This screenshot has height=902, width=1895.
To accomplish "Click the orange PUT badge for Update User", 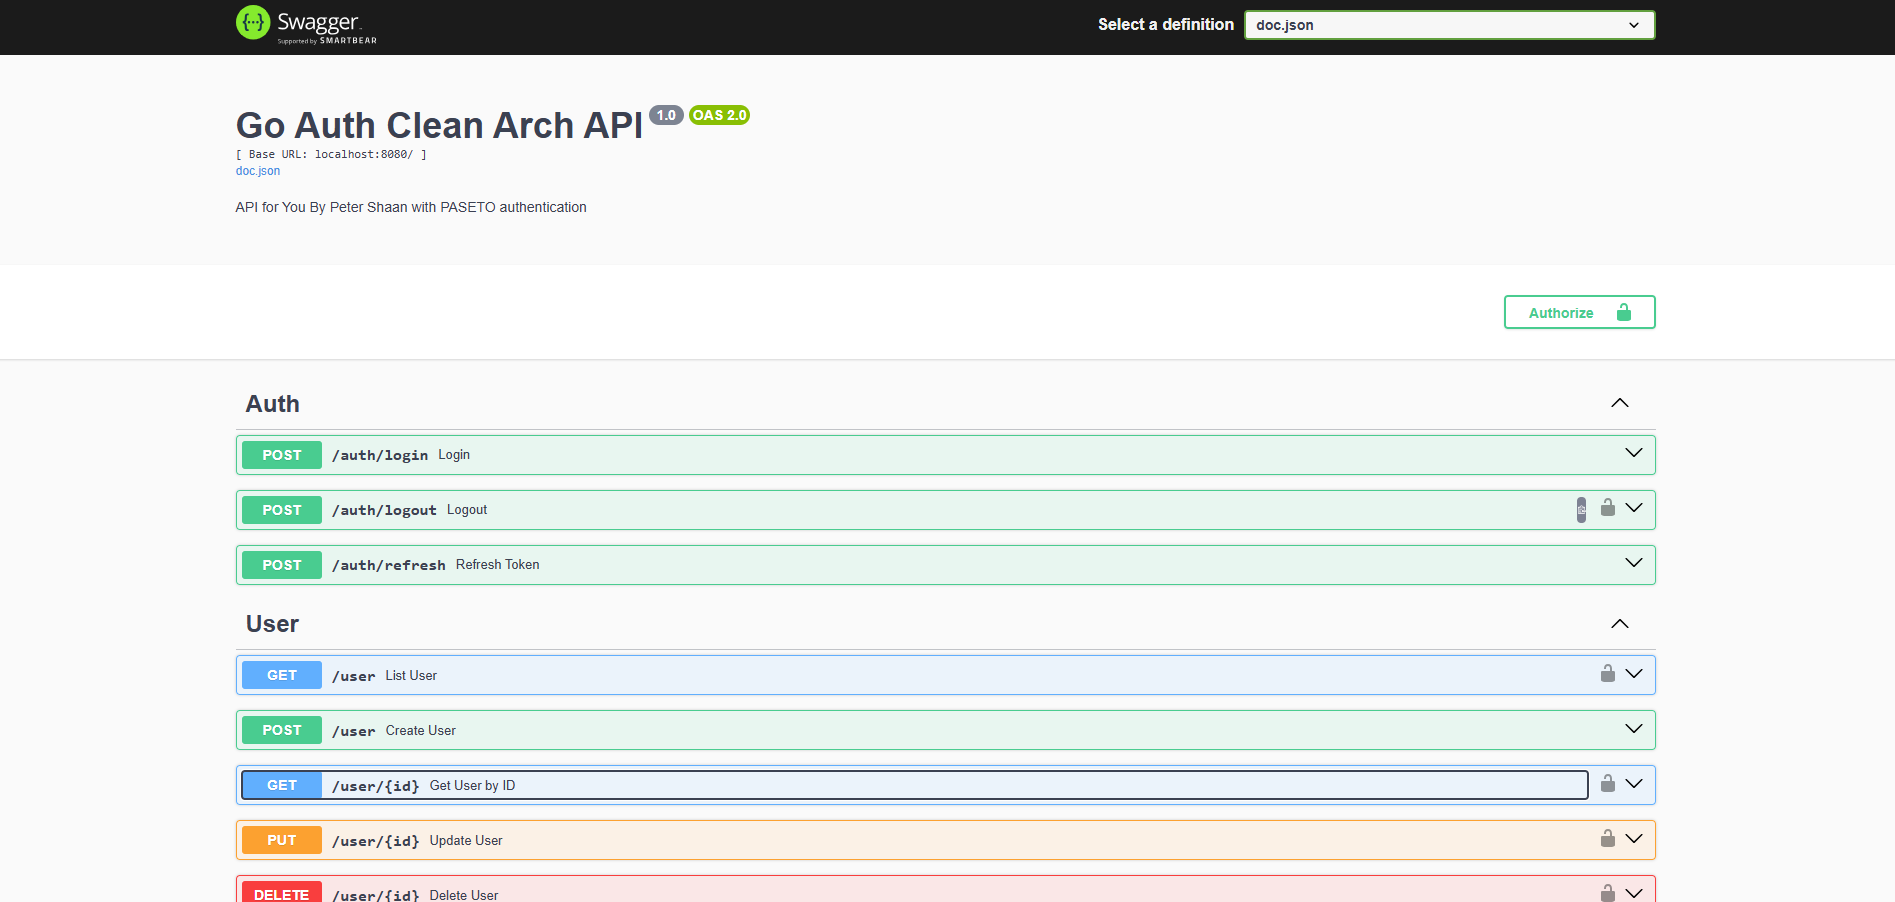I will 282,840.
